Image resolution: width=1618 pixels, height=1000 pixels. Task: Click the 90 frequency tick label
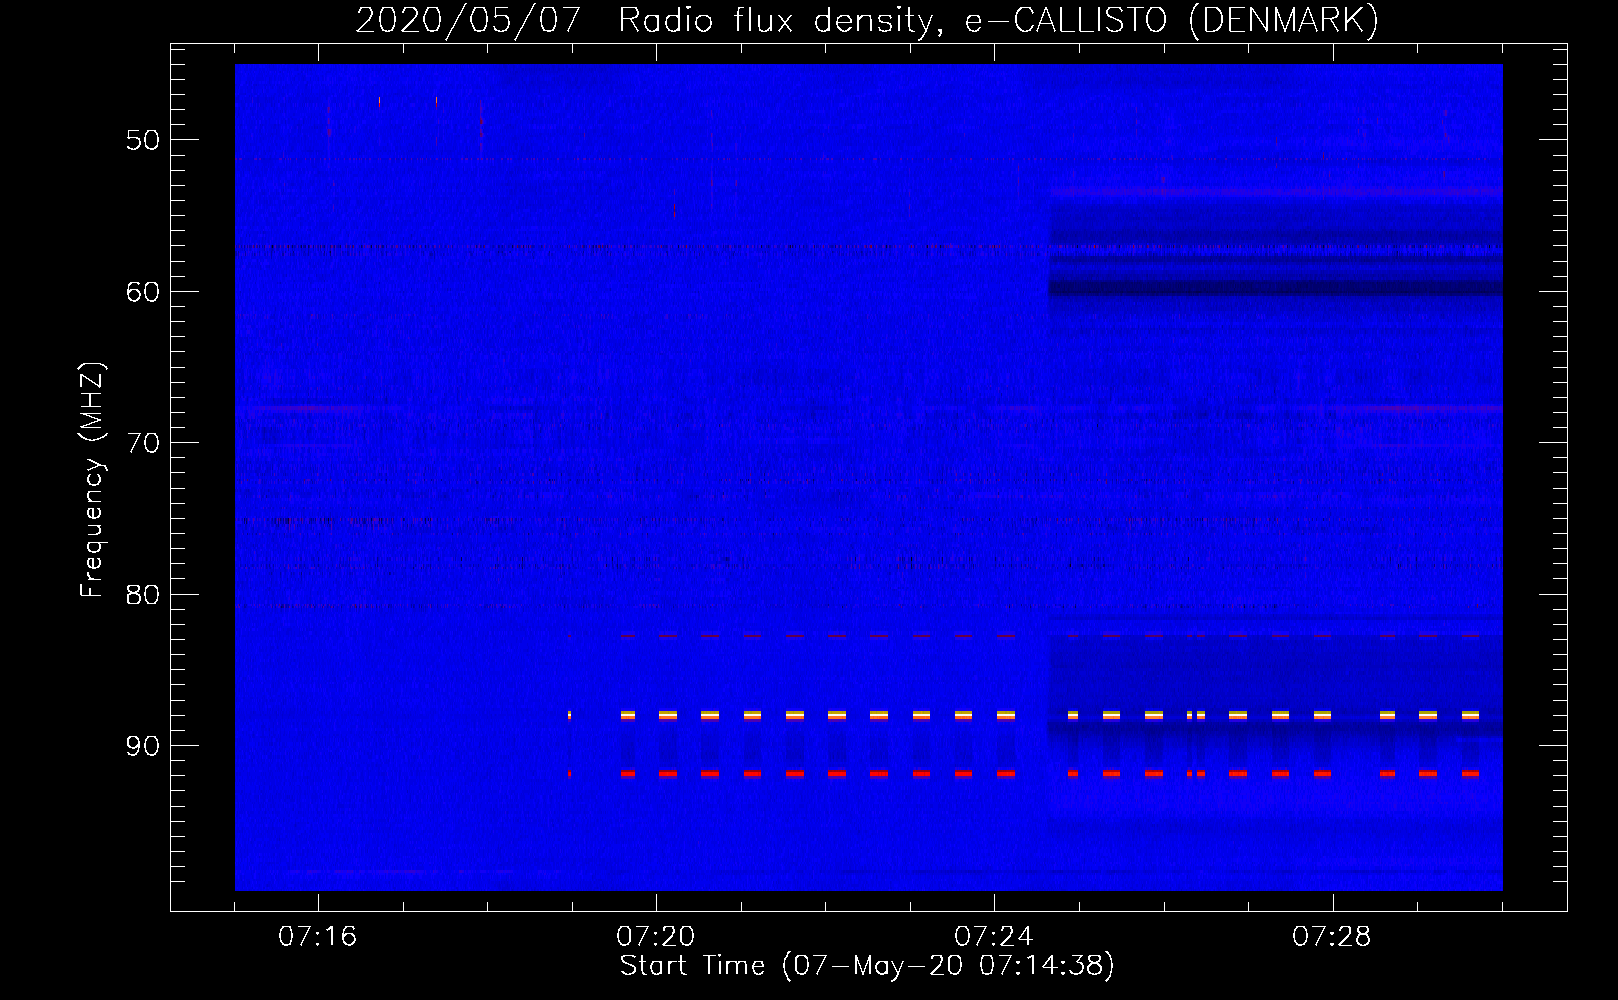[x=143, y=747]
